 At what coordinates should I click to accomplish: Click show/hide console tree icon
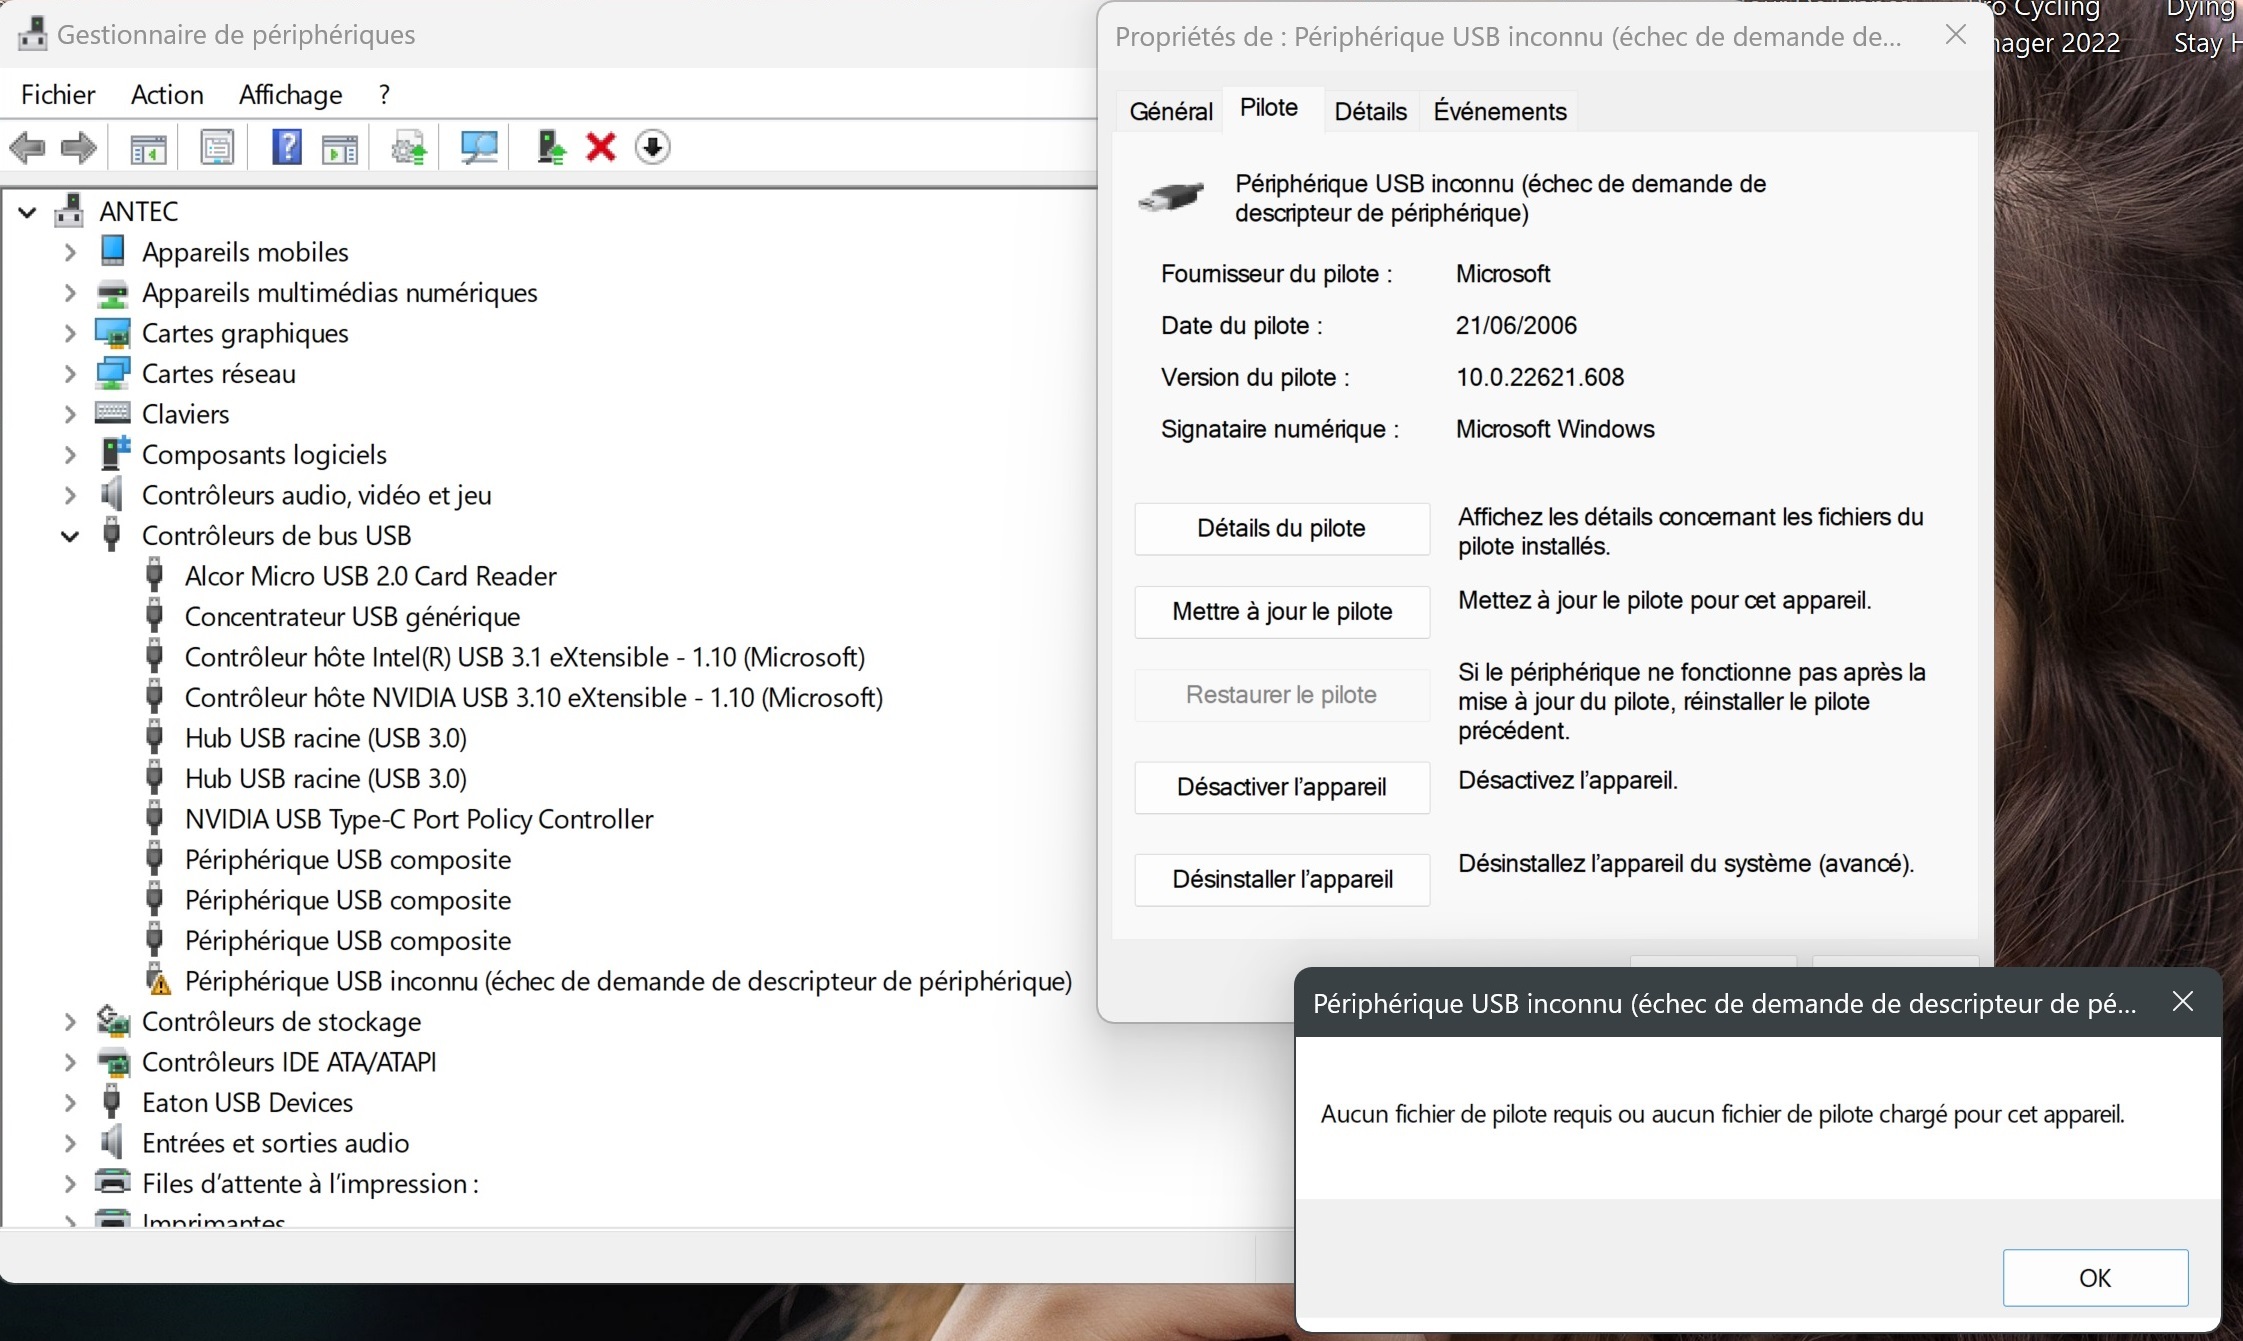pos(148,148)
